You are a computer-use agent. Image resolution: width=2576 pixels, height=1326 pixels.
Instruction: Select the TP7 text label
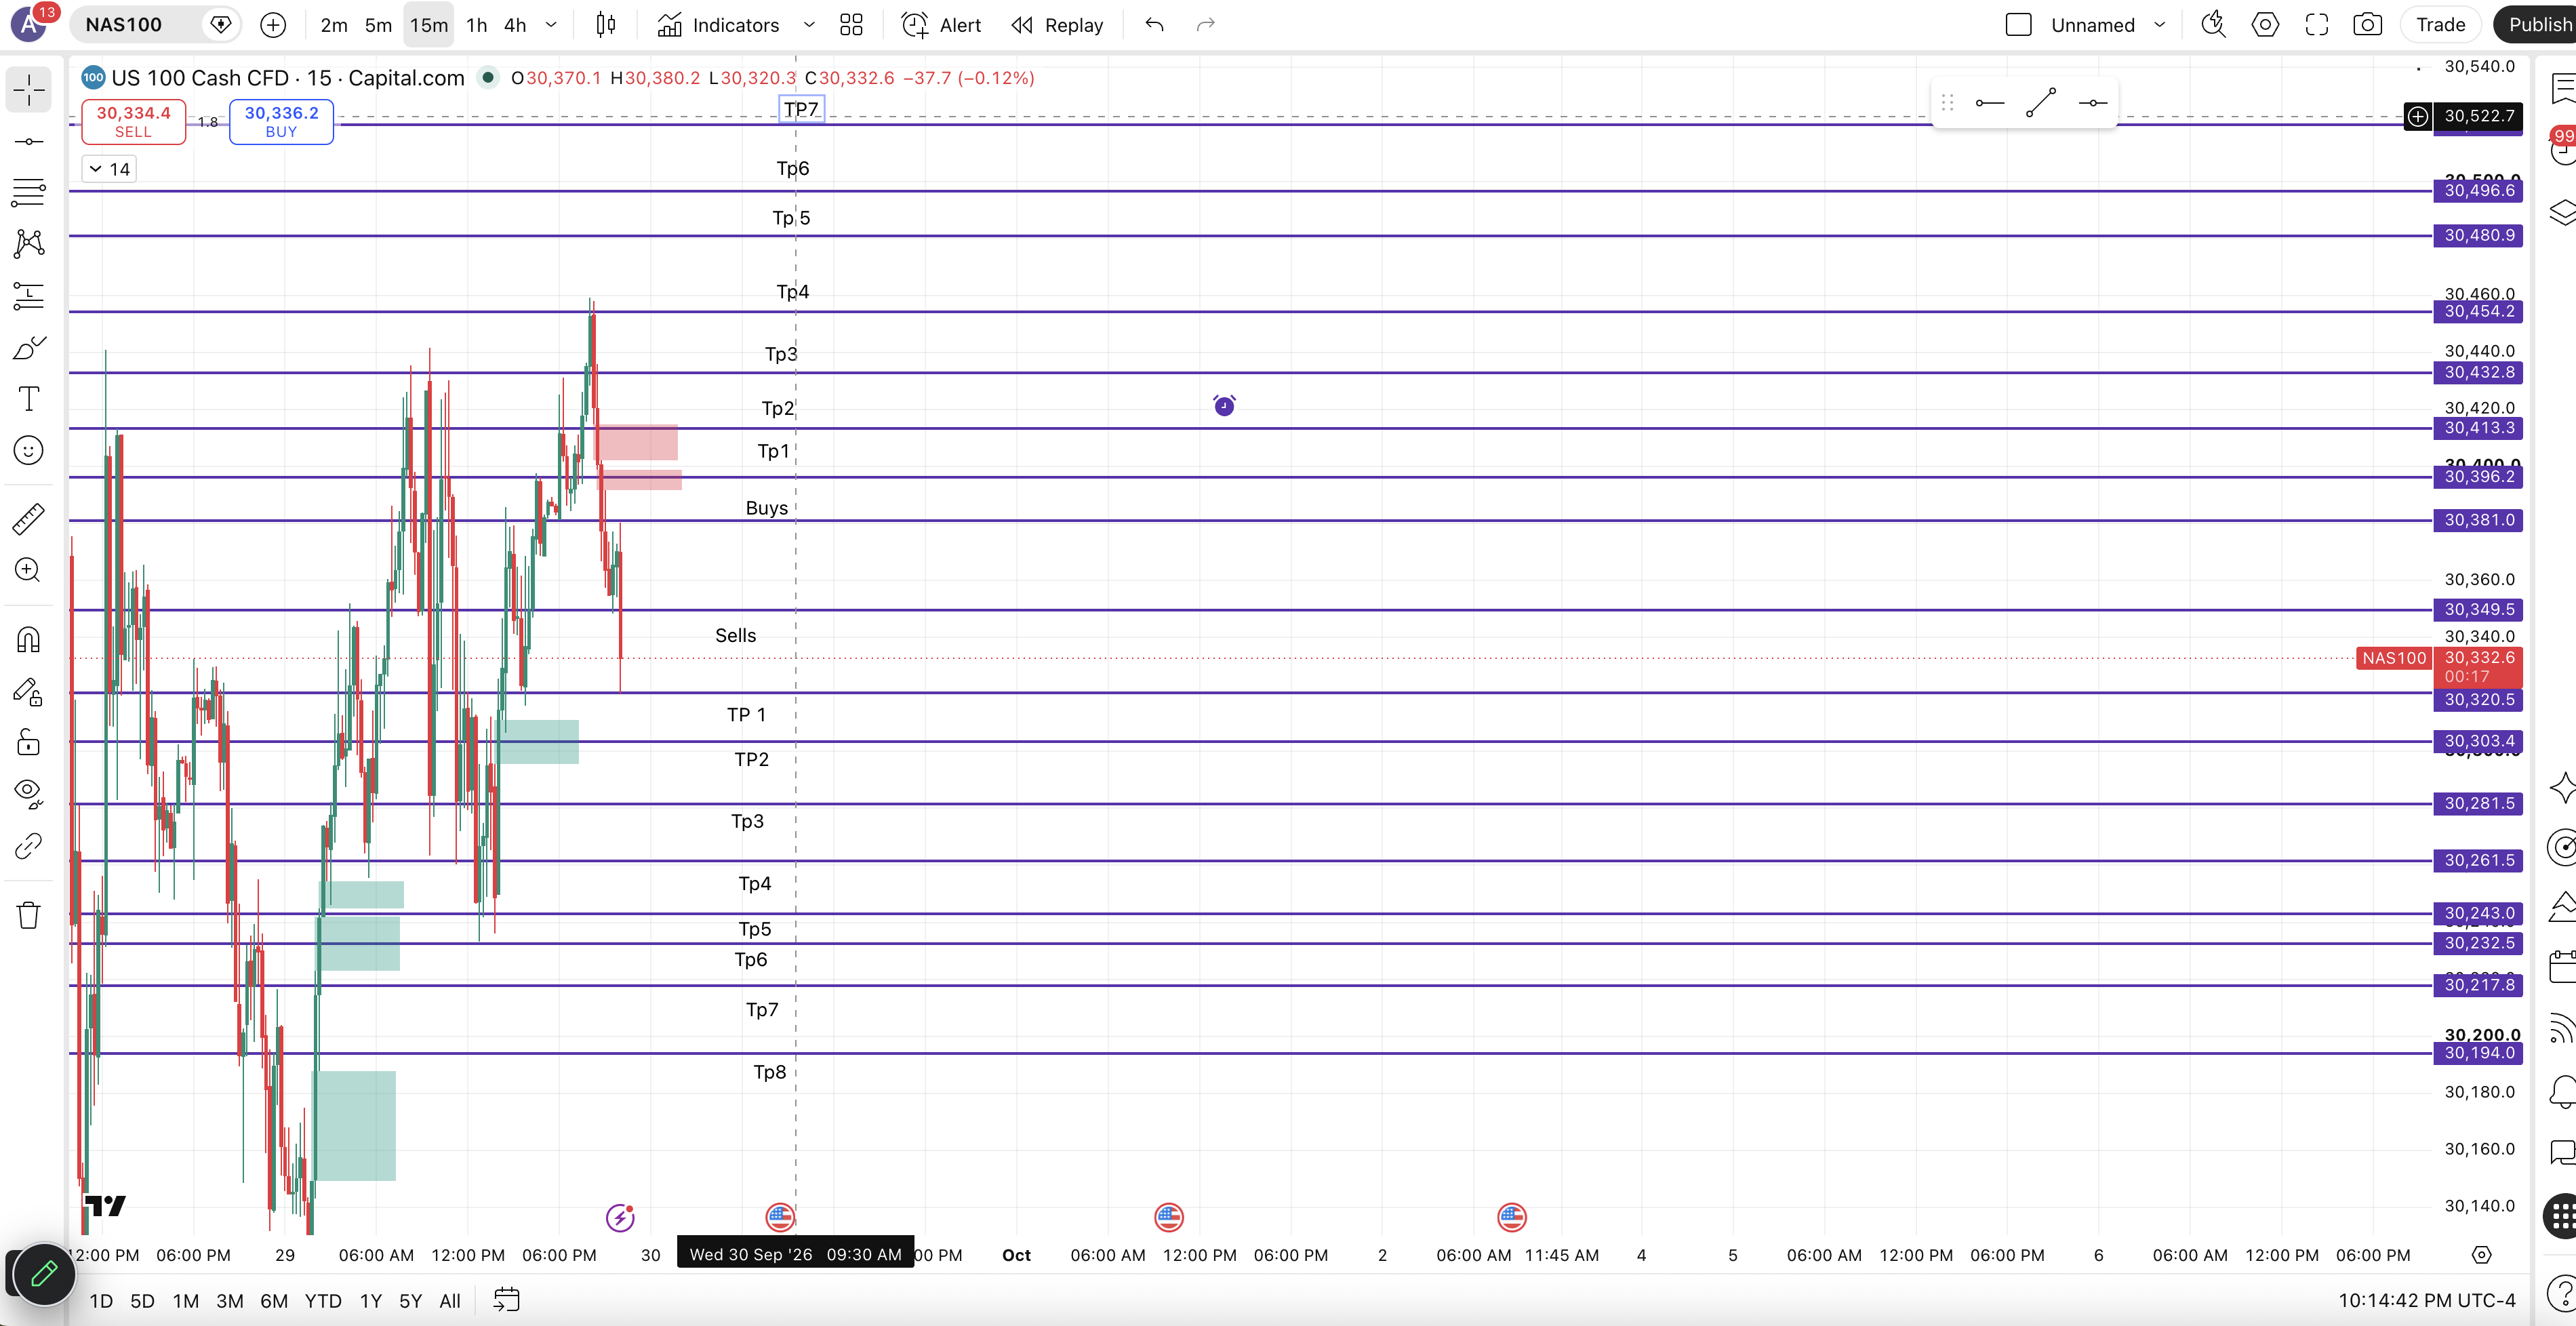click(801, 110)
